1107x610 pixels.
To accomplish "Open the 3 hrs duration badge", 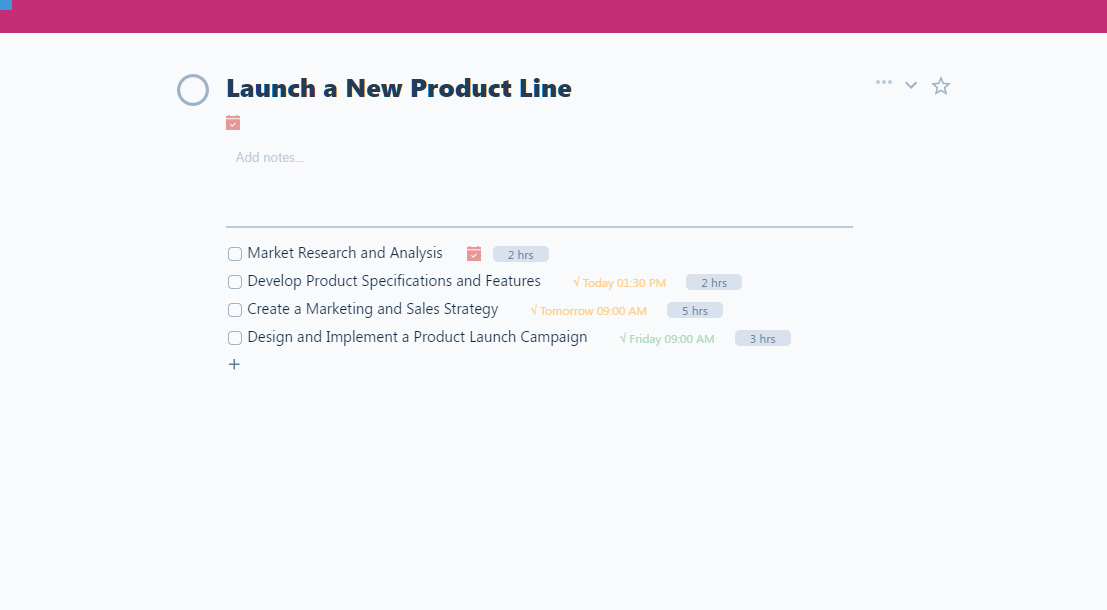I will pos(762,339).
